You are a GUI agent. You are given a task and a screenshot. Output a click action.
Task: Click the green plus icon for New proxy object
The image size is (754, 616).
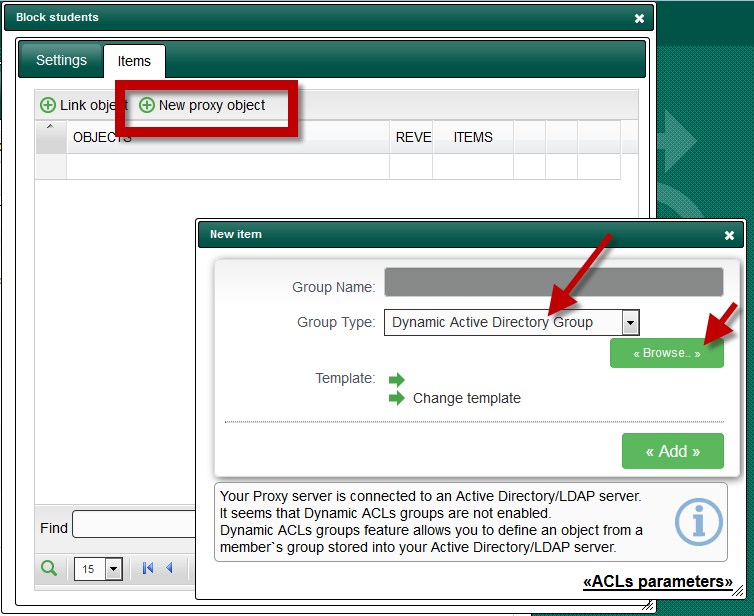[147, 105]
